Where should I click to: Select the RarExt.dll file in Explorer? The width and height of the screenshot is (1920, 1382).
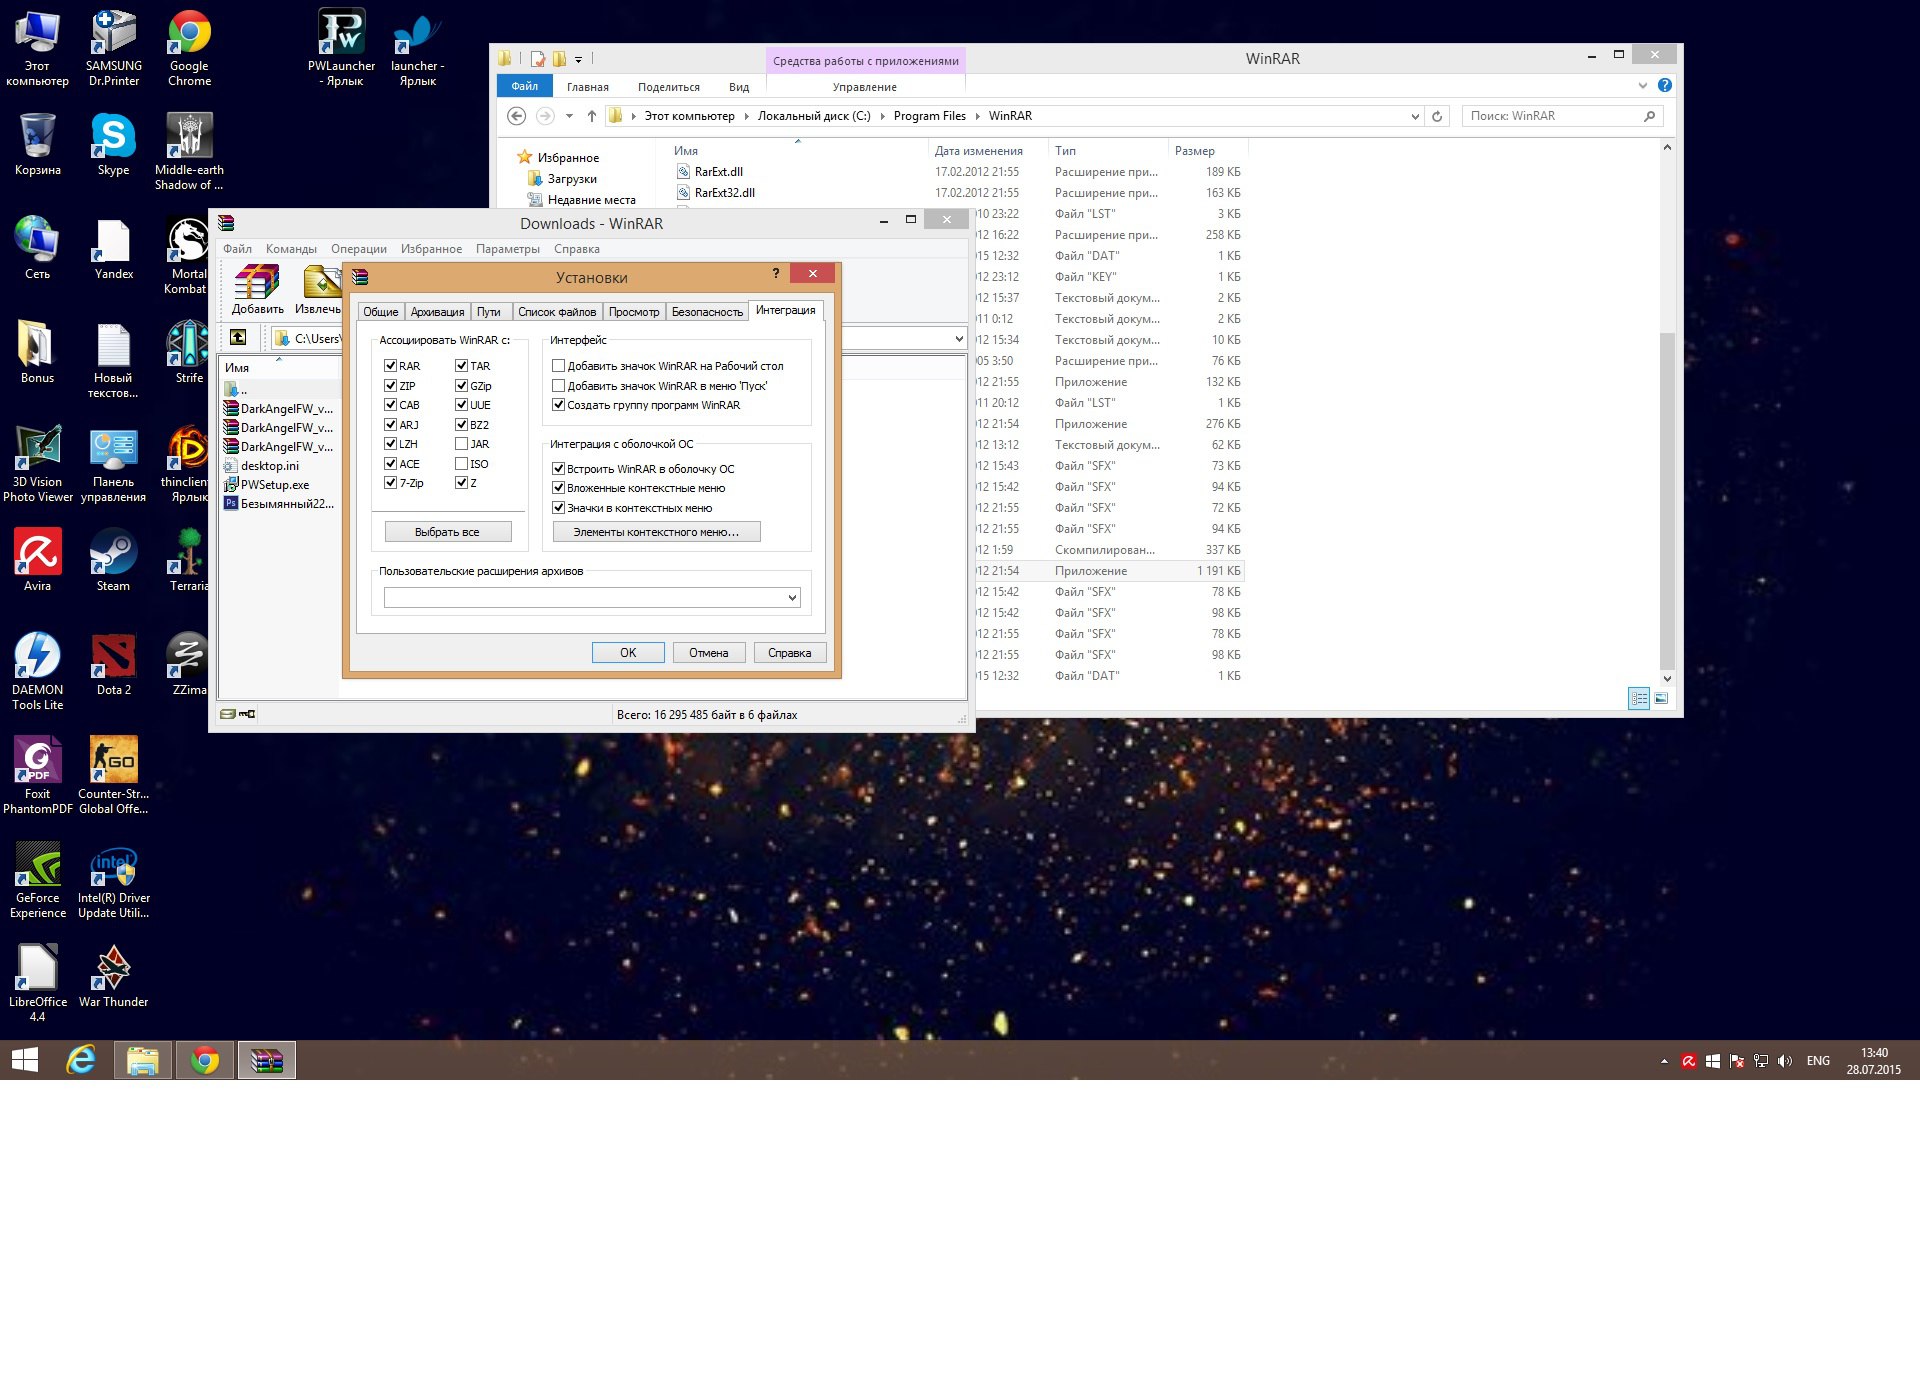[719, 172]
